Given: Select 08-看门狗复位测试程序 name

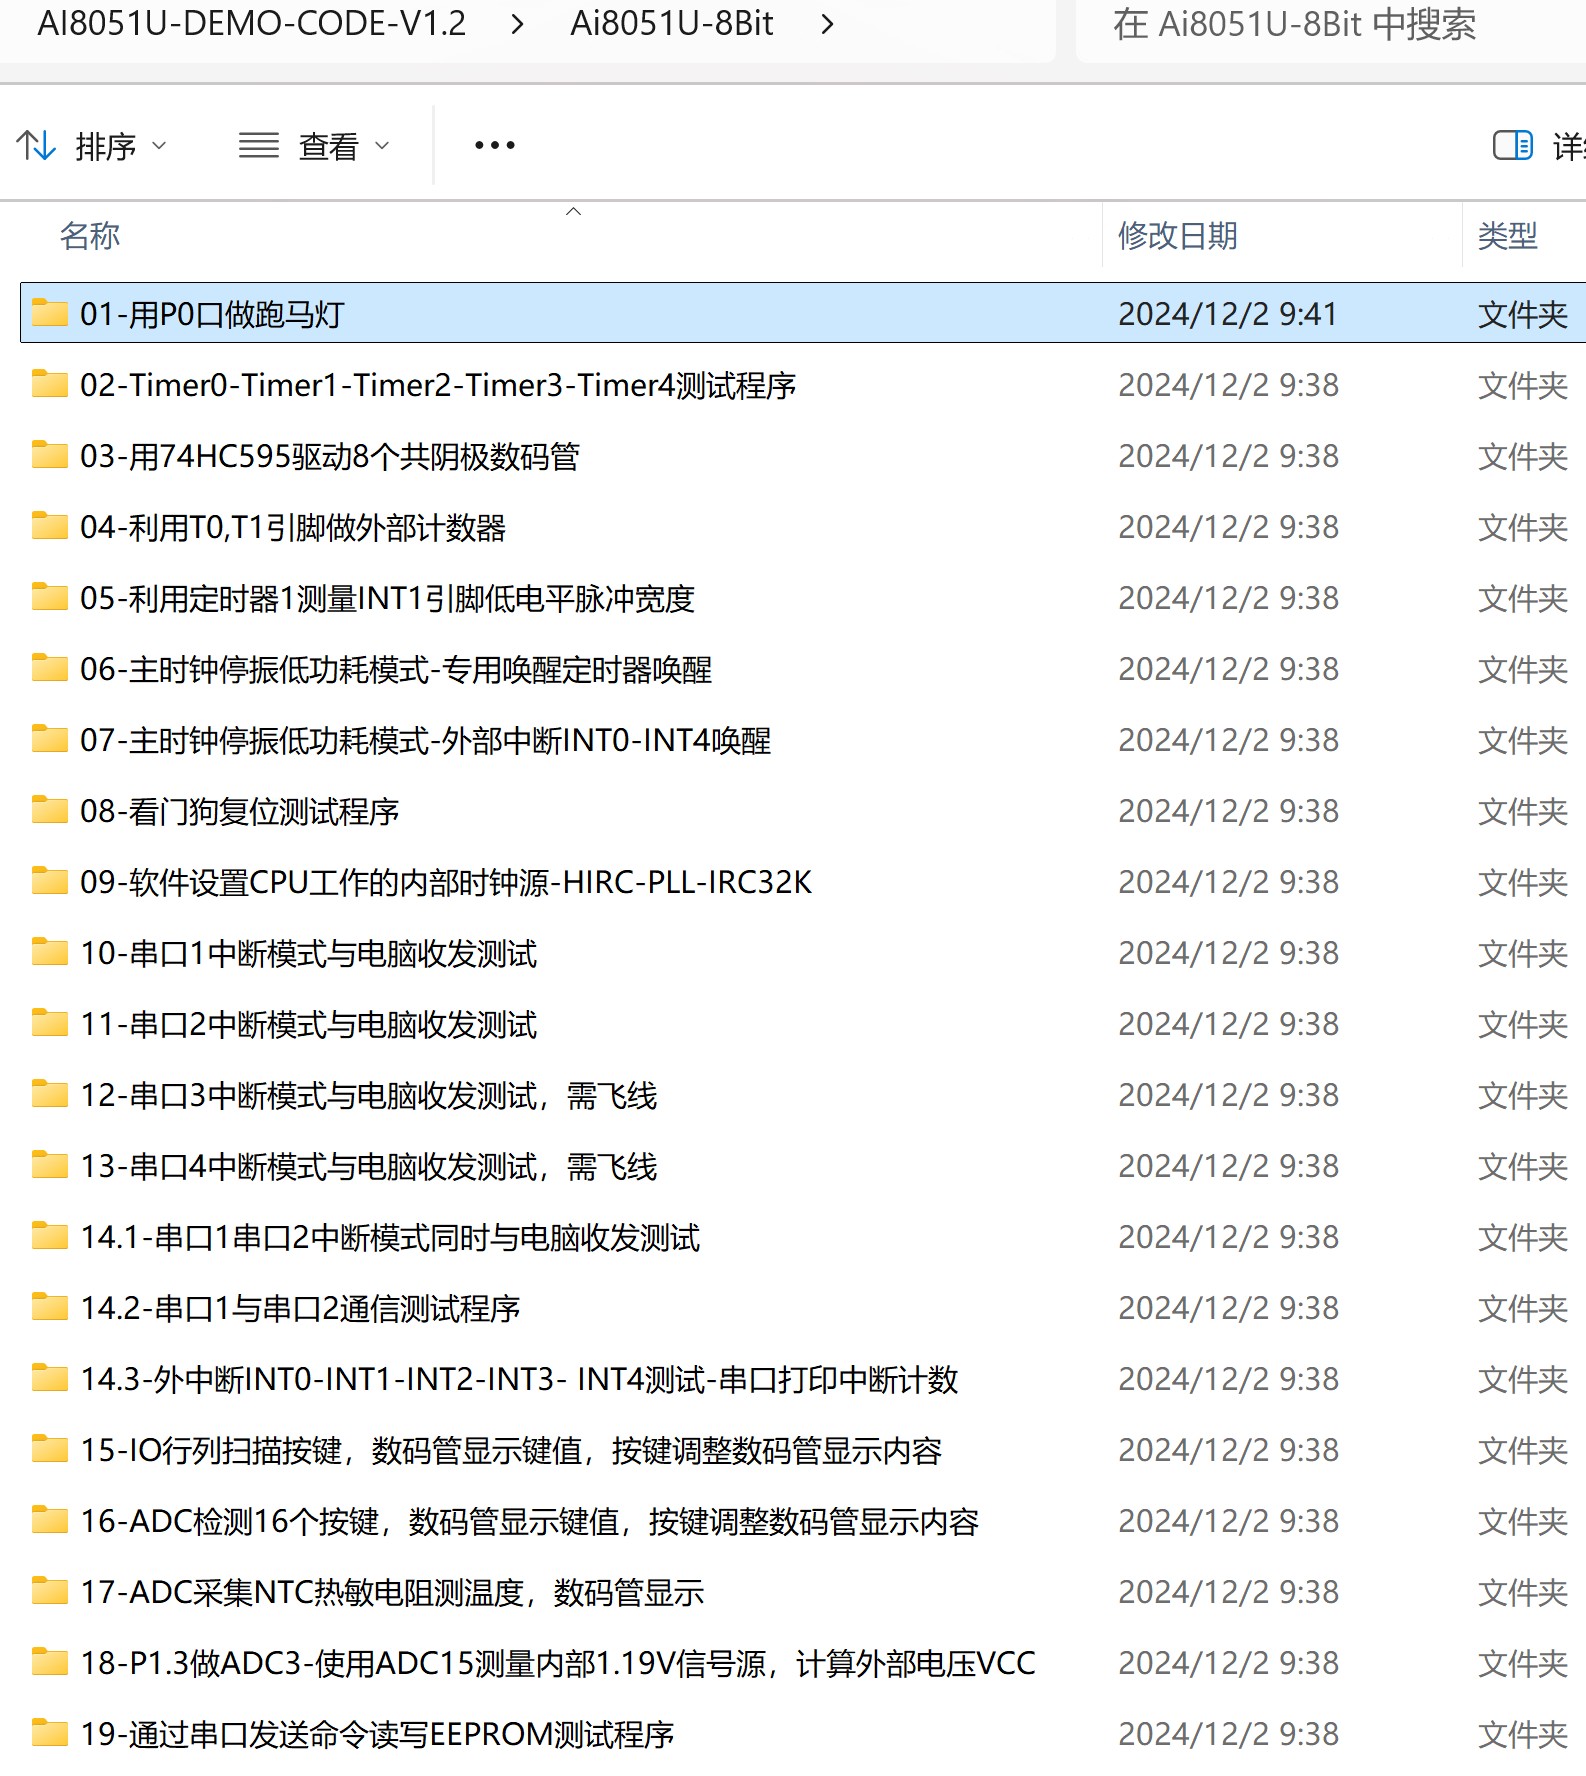Looking at the screenshot, I should [240, 811].
